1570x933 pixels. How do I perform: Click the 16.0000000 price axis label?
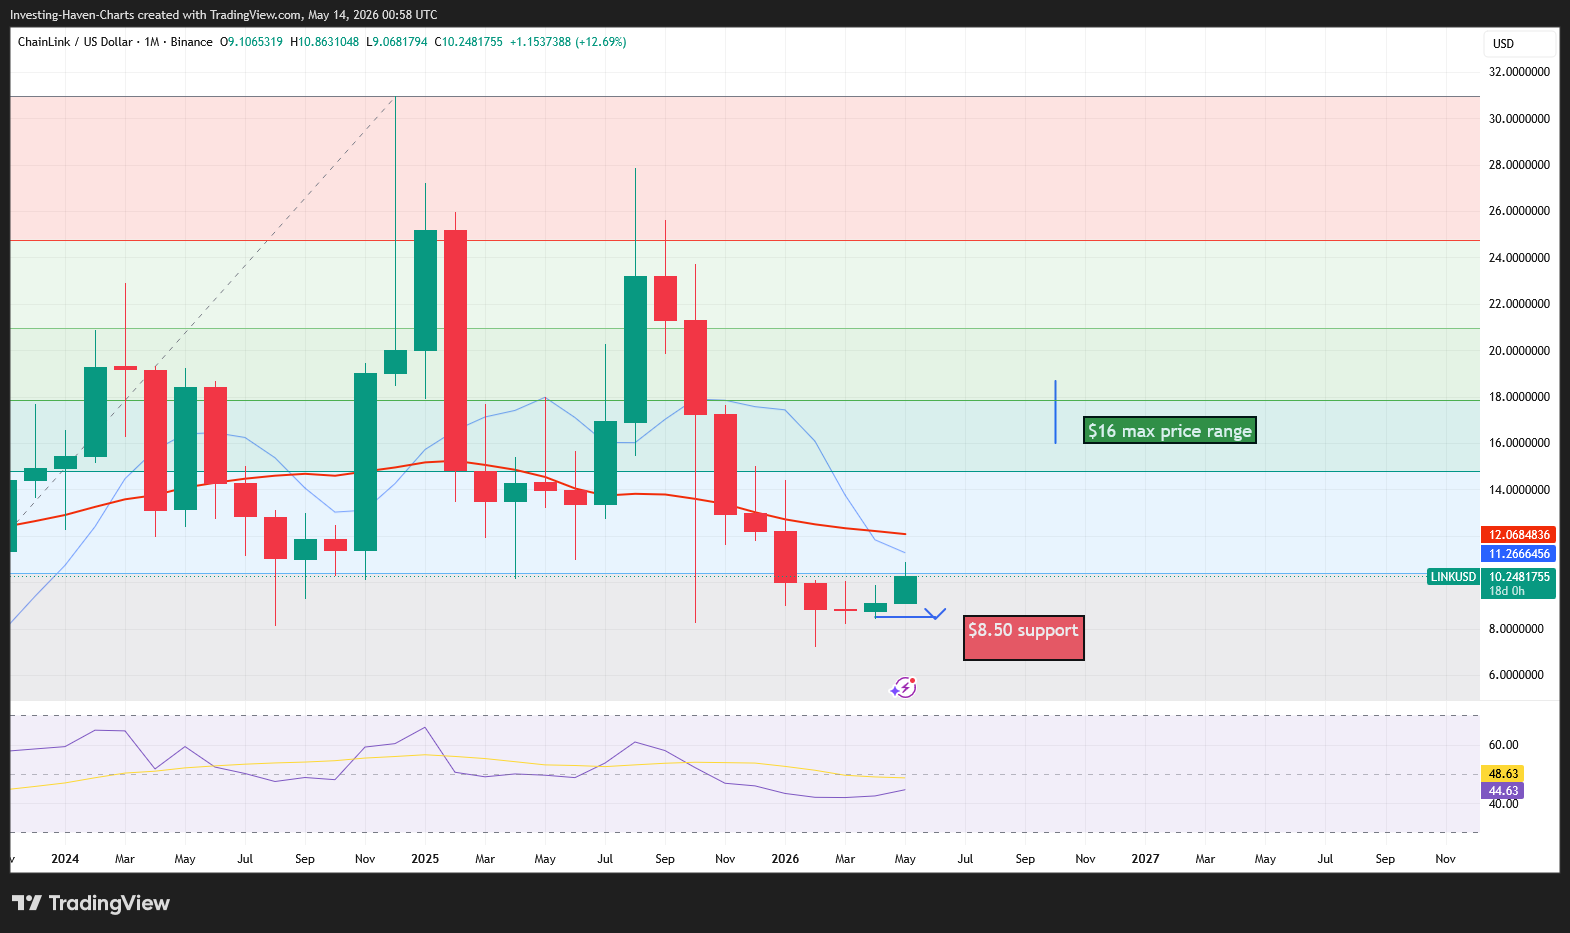[x=1519, y=443]
